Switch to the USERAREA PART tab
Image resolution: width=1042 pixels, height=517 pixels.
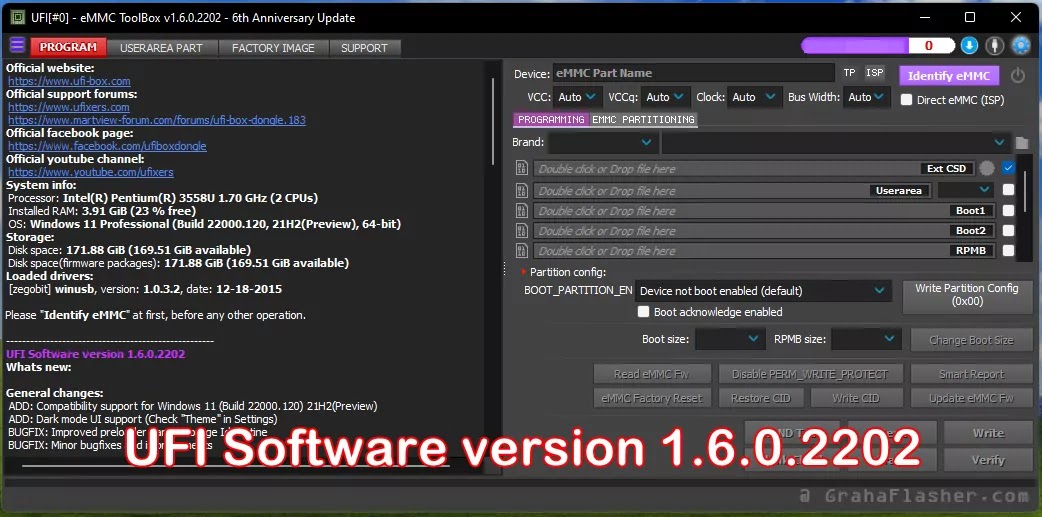pos(161,48)
